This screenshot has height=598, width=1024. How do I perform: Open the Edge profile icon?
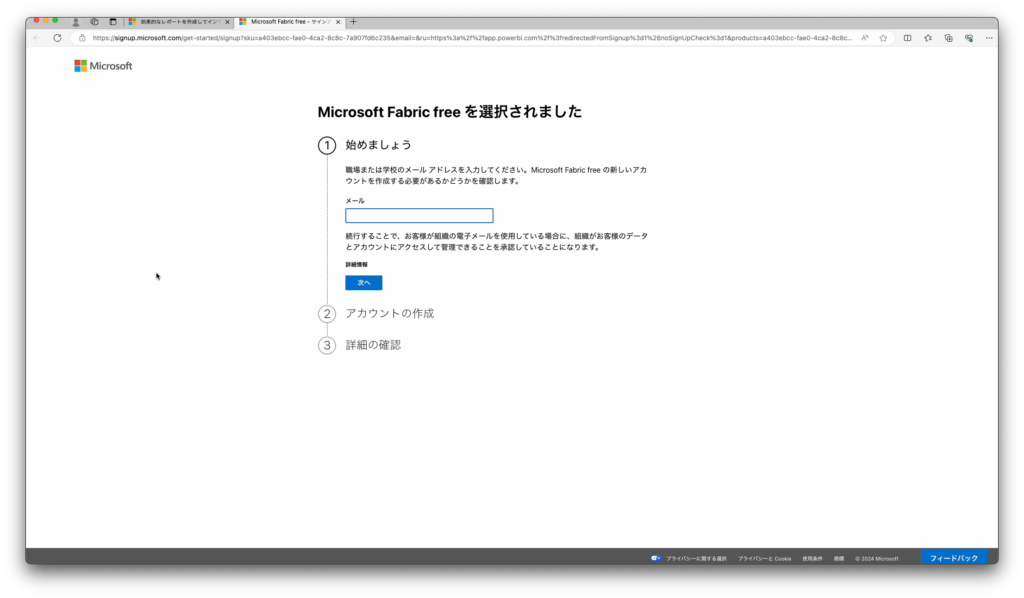click(76, 21)
